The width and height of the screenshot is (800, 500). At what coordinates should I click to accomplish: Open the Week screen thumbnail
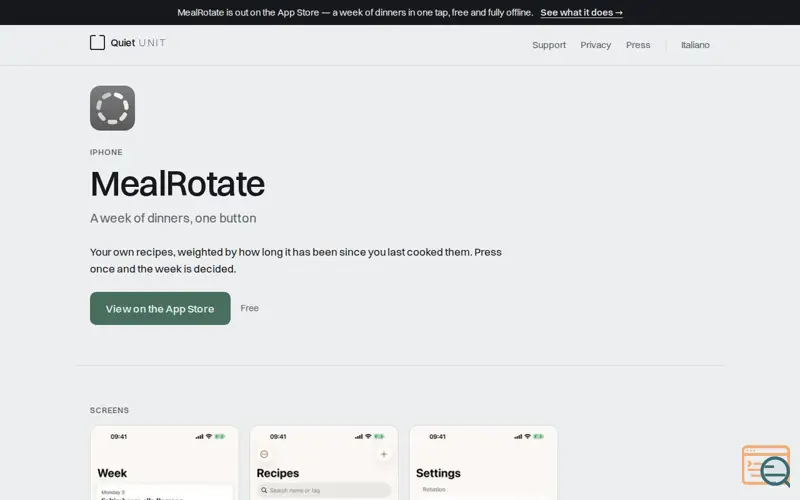tap(164, 463)
